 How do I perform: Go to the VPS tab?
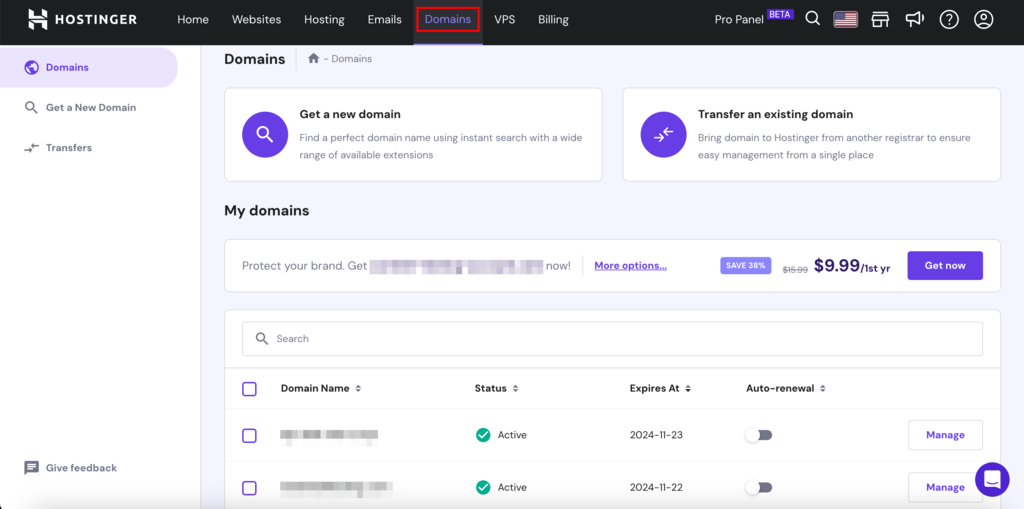coord(504,19)
